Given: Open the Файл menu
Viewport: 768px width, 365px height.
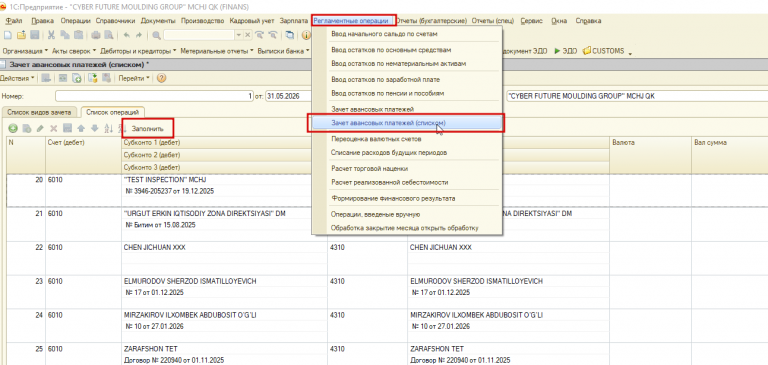Looking at the screenshot, I should (x=13, y=21).
